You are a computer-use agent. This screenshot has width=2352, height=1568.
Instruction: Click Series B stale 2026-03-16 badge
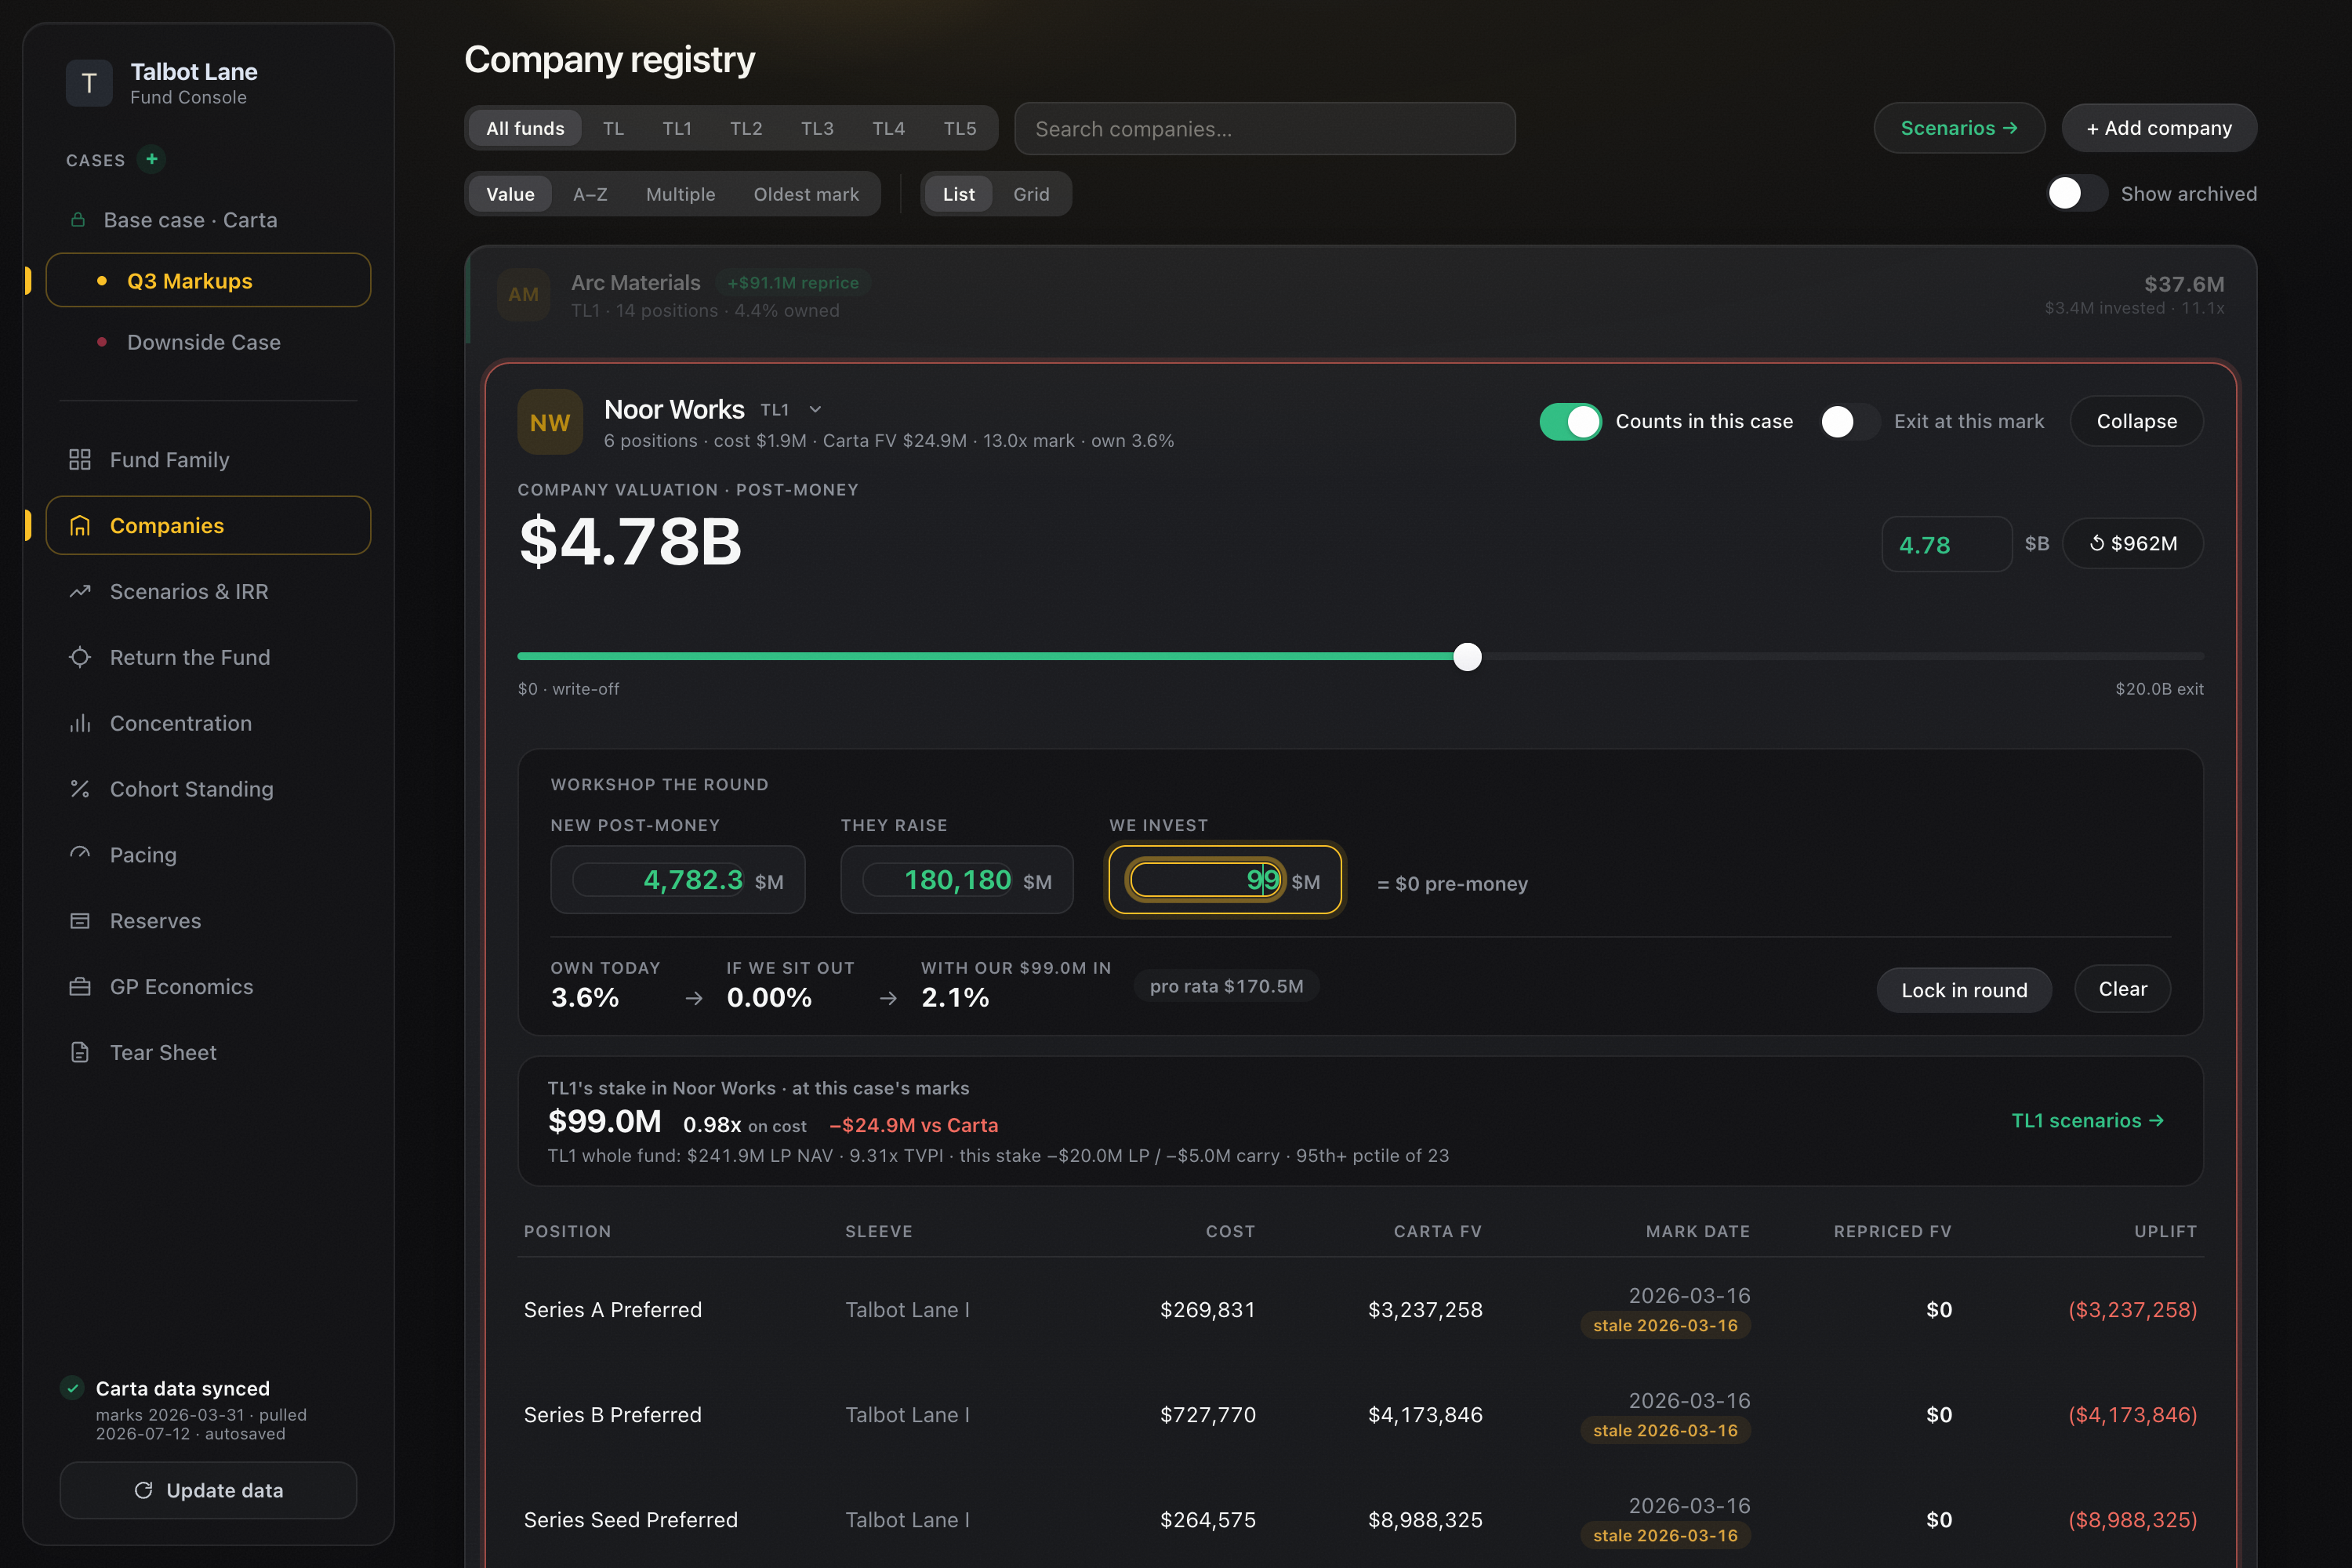(x=1665, y=1430)
